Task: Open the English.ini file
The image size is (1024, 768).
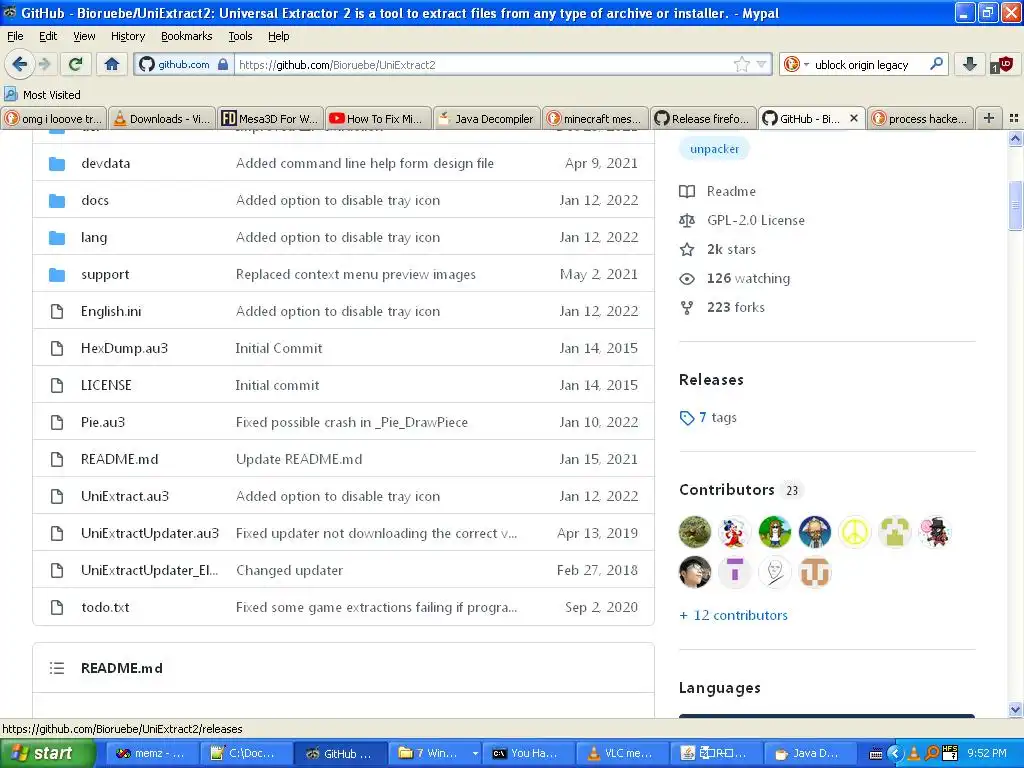Action: click(x=111, y=312)
